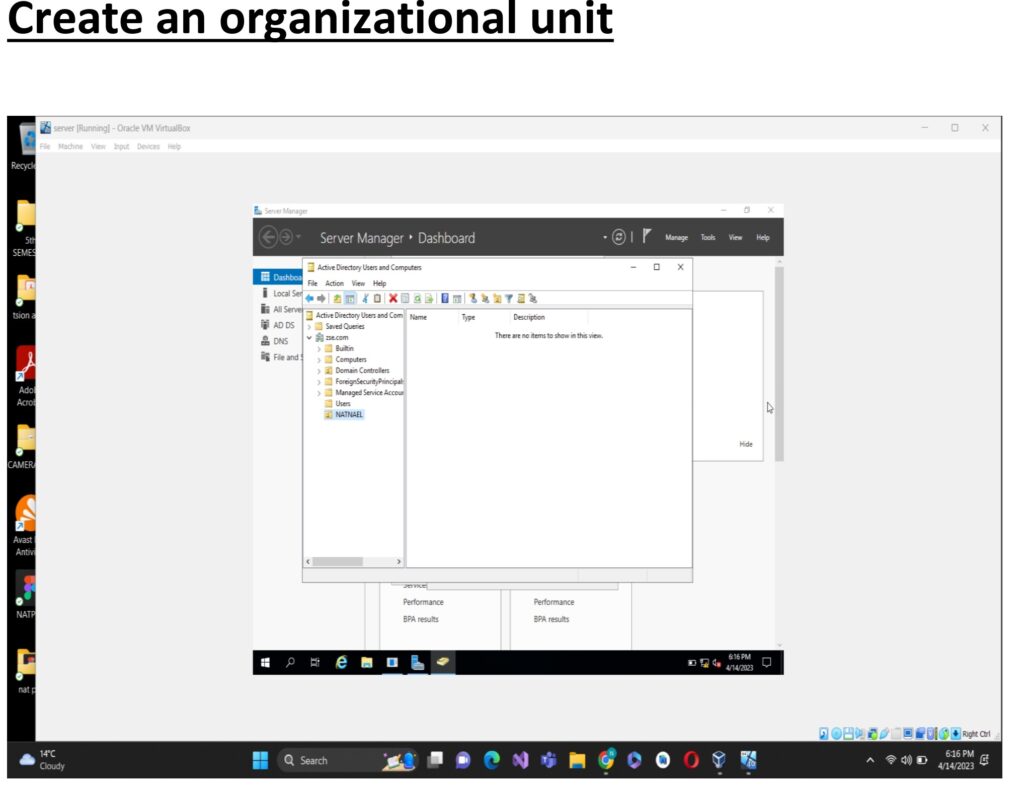Click the Refresh icon in ADUC toolbar

[417, 298]
